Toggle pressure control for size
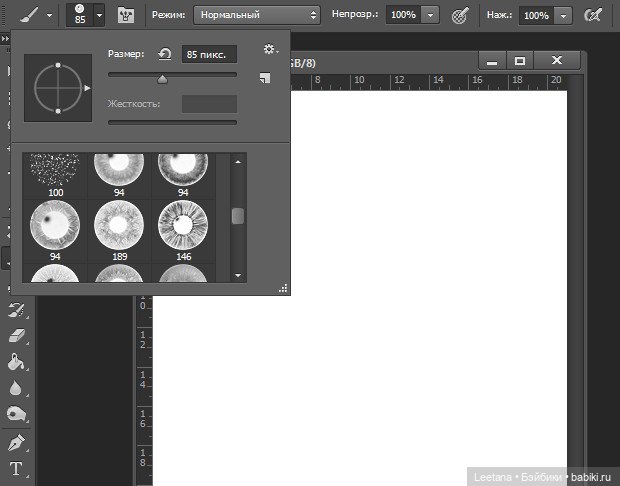 [593, 15]
